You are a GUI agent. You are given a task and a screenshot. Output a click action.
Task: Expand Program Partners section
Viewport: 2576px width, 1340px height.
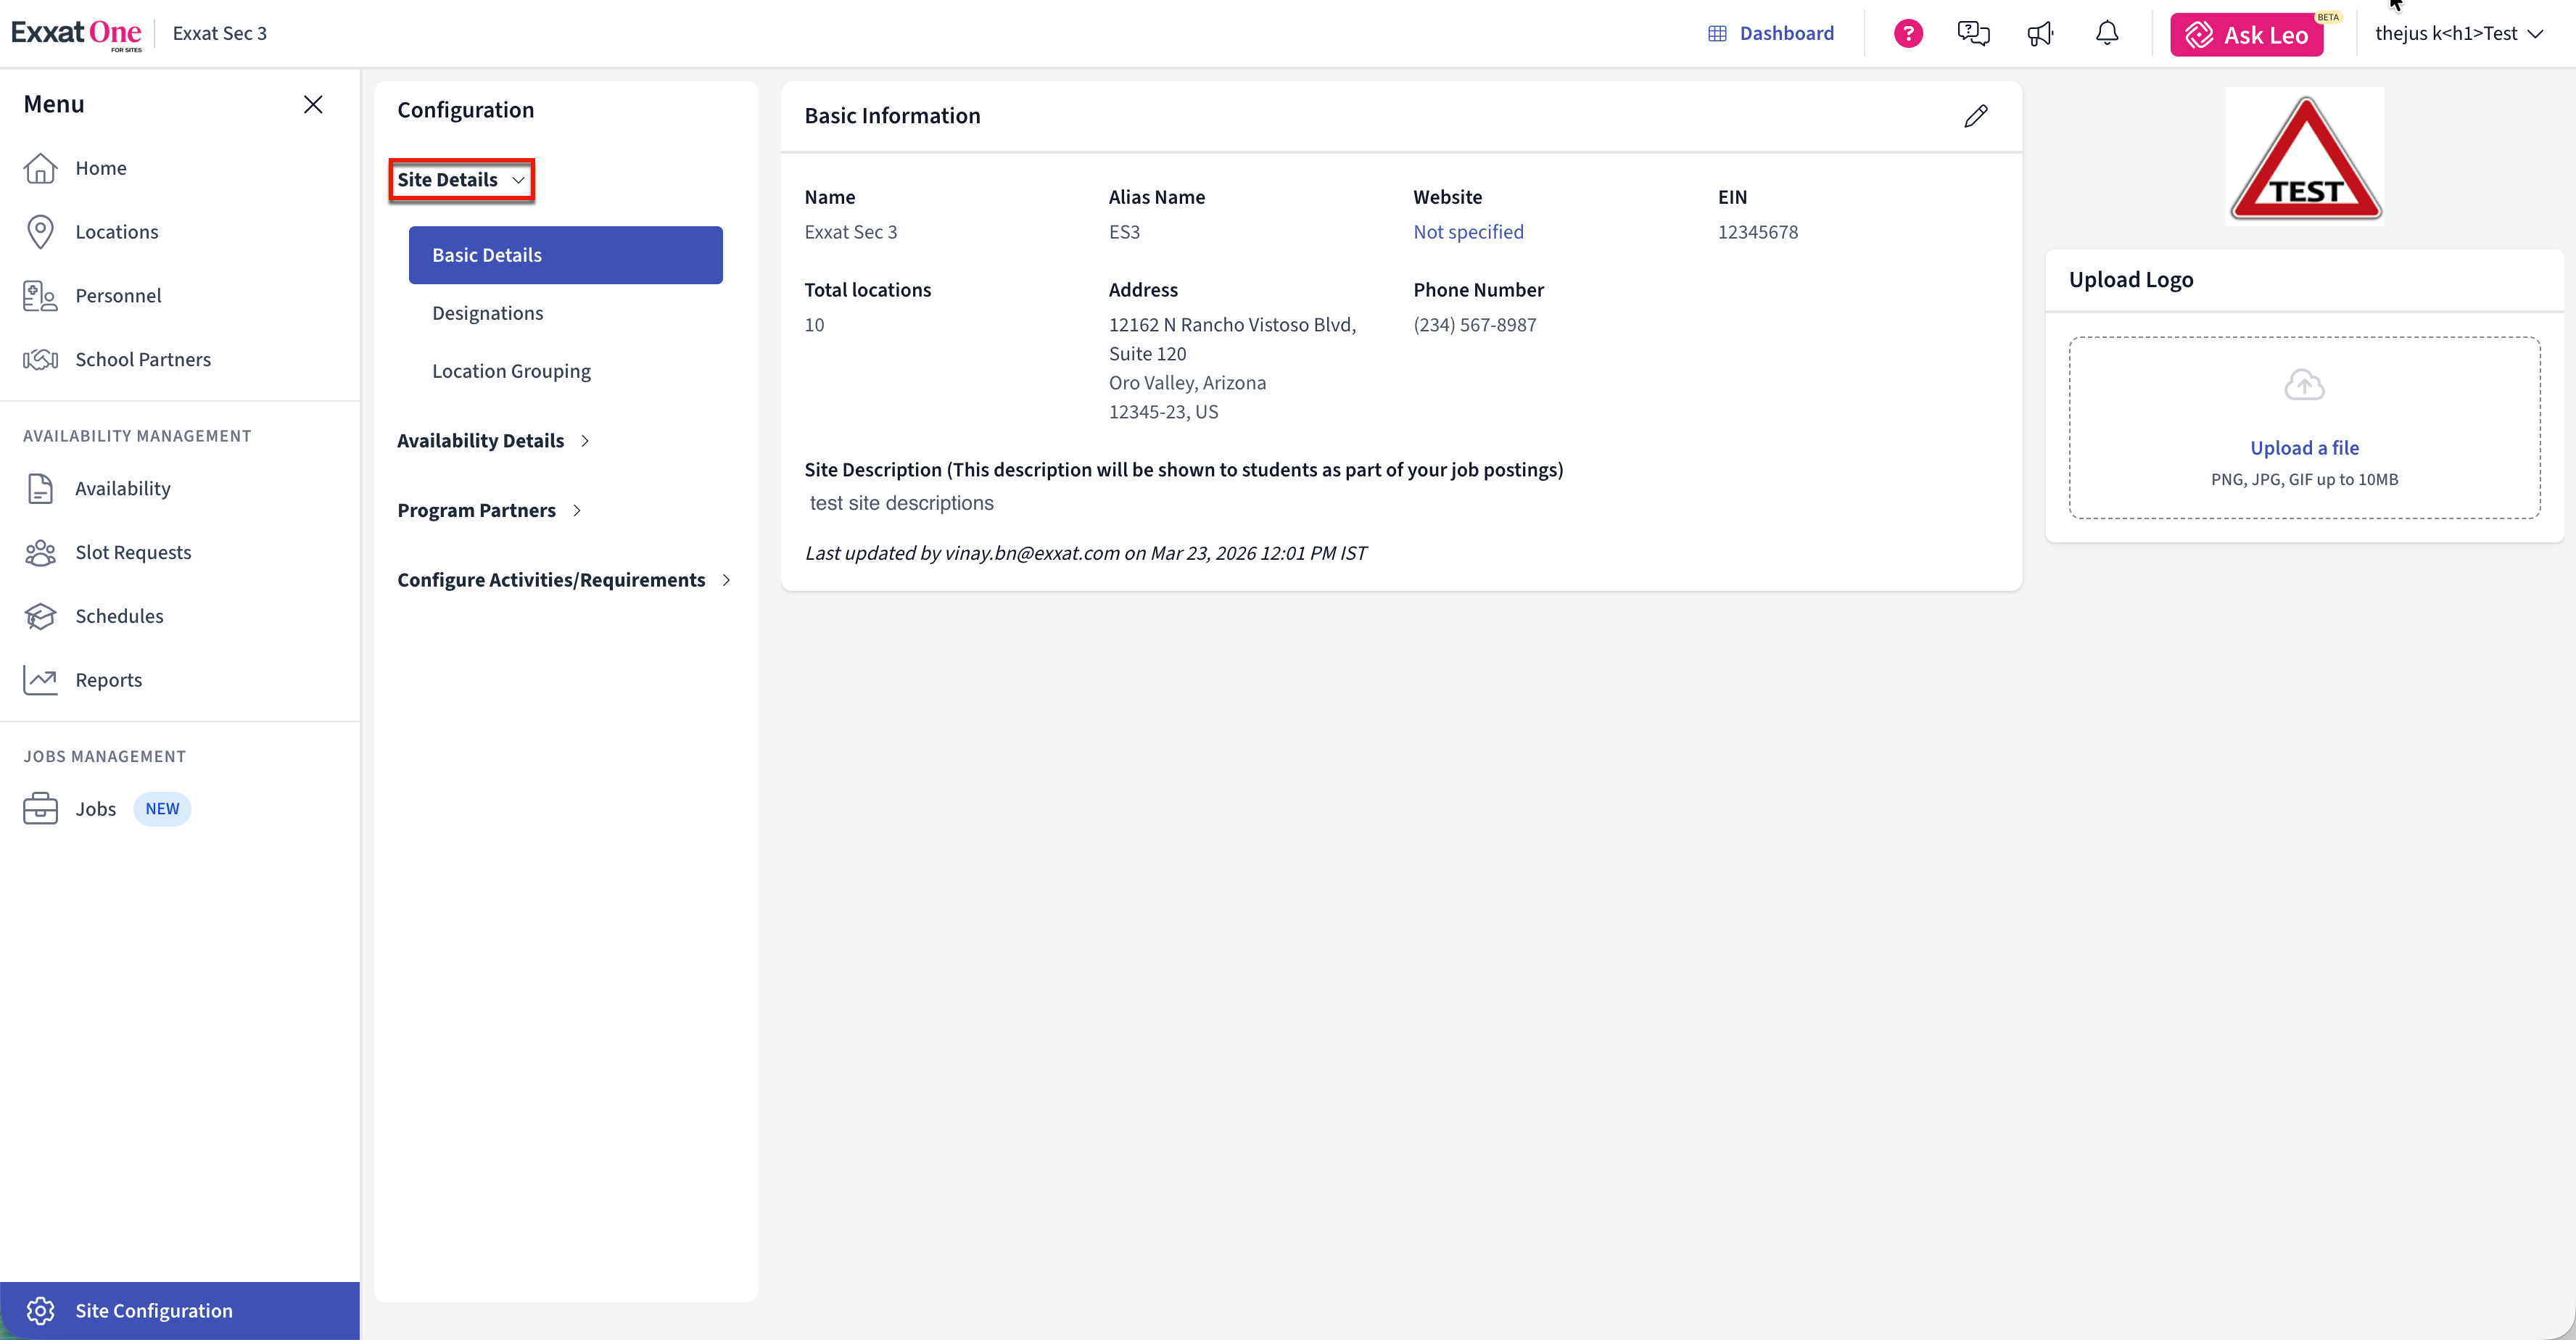tap(489, 510)
